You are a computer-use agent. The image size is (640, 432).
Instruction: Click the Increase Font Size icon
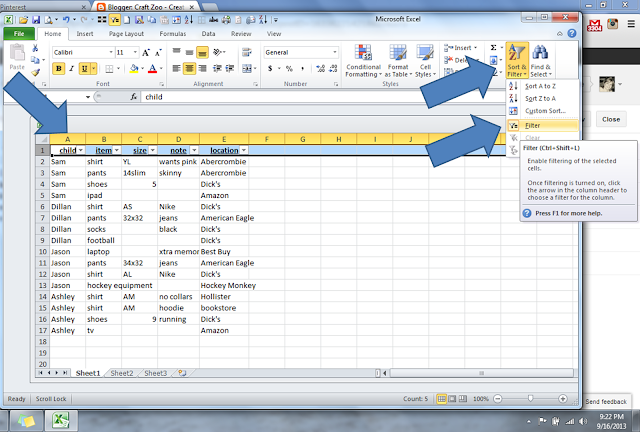pyautogui.click(x=146, y=52)
